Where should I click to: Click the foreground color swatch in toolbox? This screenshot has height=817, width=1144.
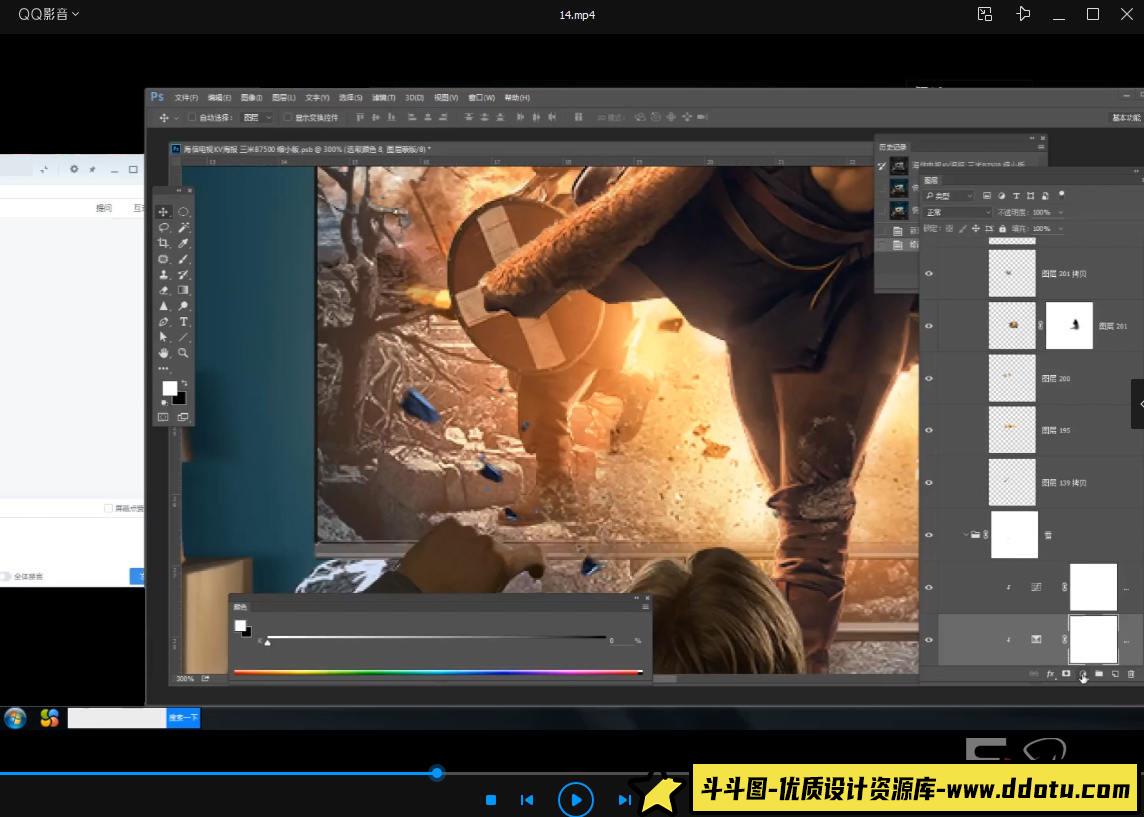pos(169,388)
